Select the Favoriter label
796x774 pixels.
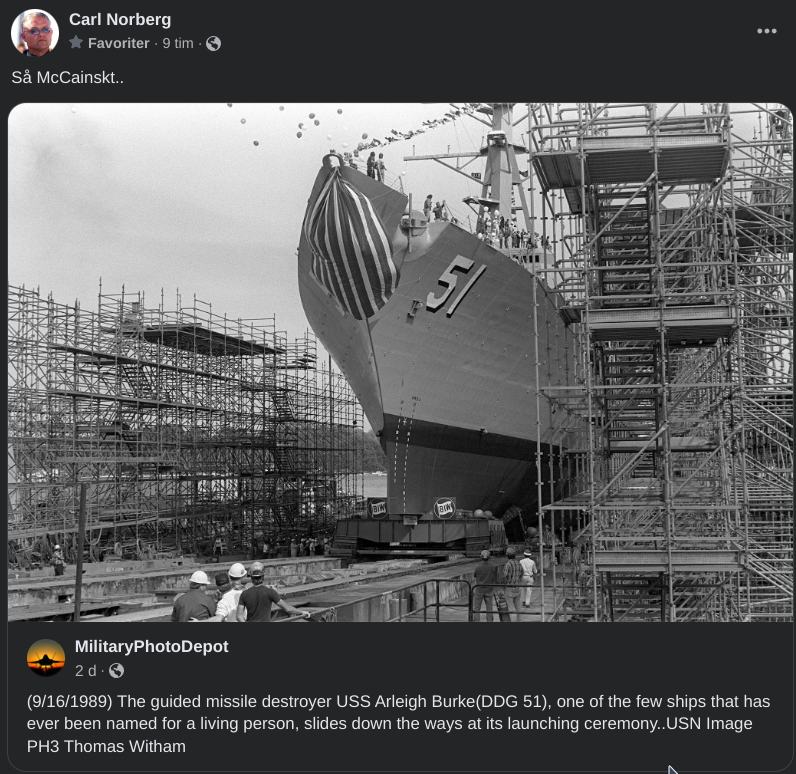click(x=118, y=43)
